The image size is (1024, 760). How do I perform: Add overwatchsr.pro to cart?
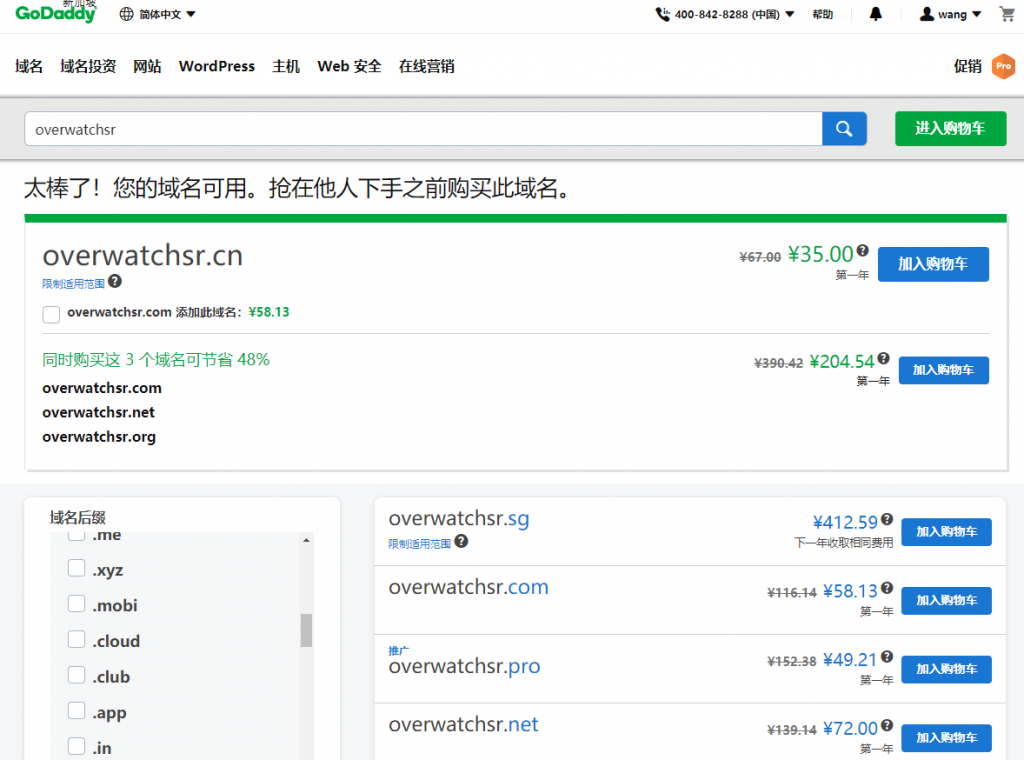click(946, 669)
